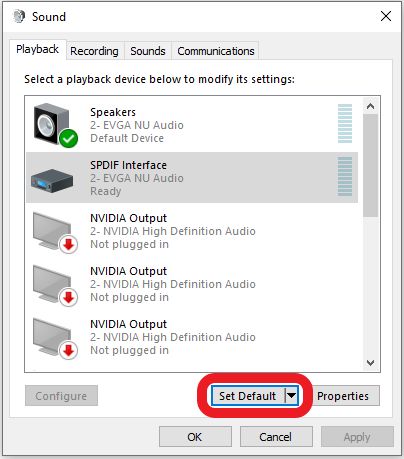Click Cancel to dismiss the dialog

[276, 437]
